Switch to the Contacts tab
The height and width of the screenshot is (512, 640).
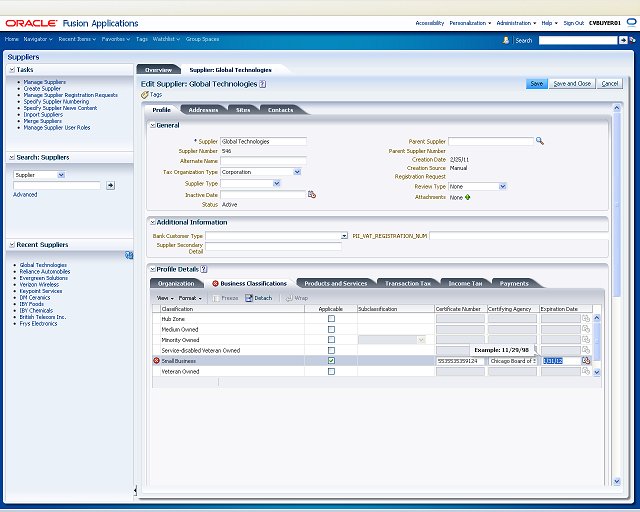280,110
